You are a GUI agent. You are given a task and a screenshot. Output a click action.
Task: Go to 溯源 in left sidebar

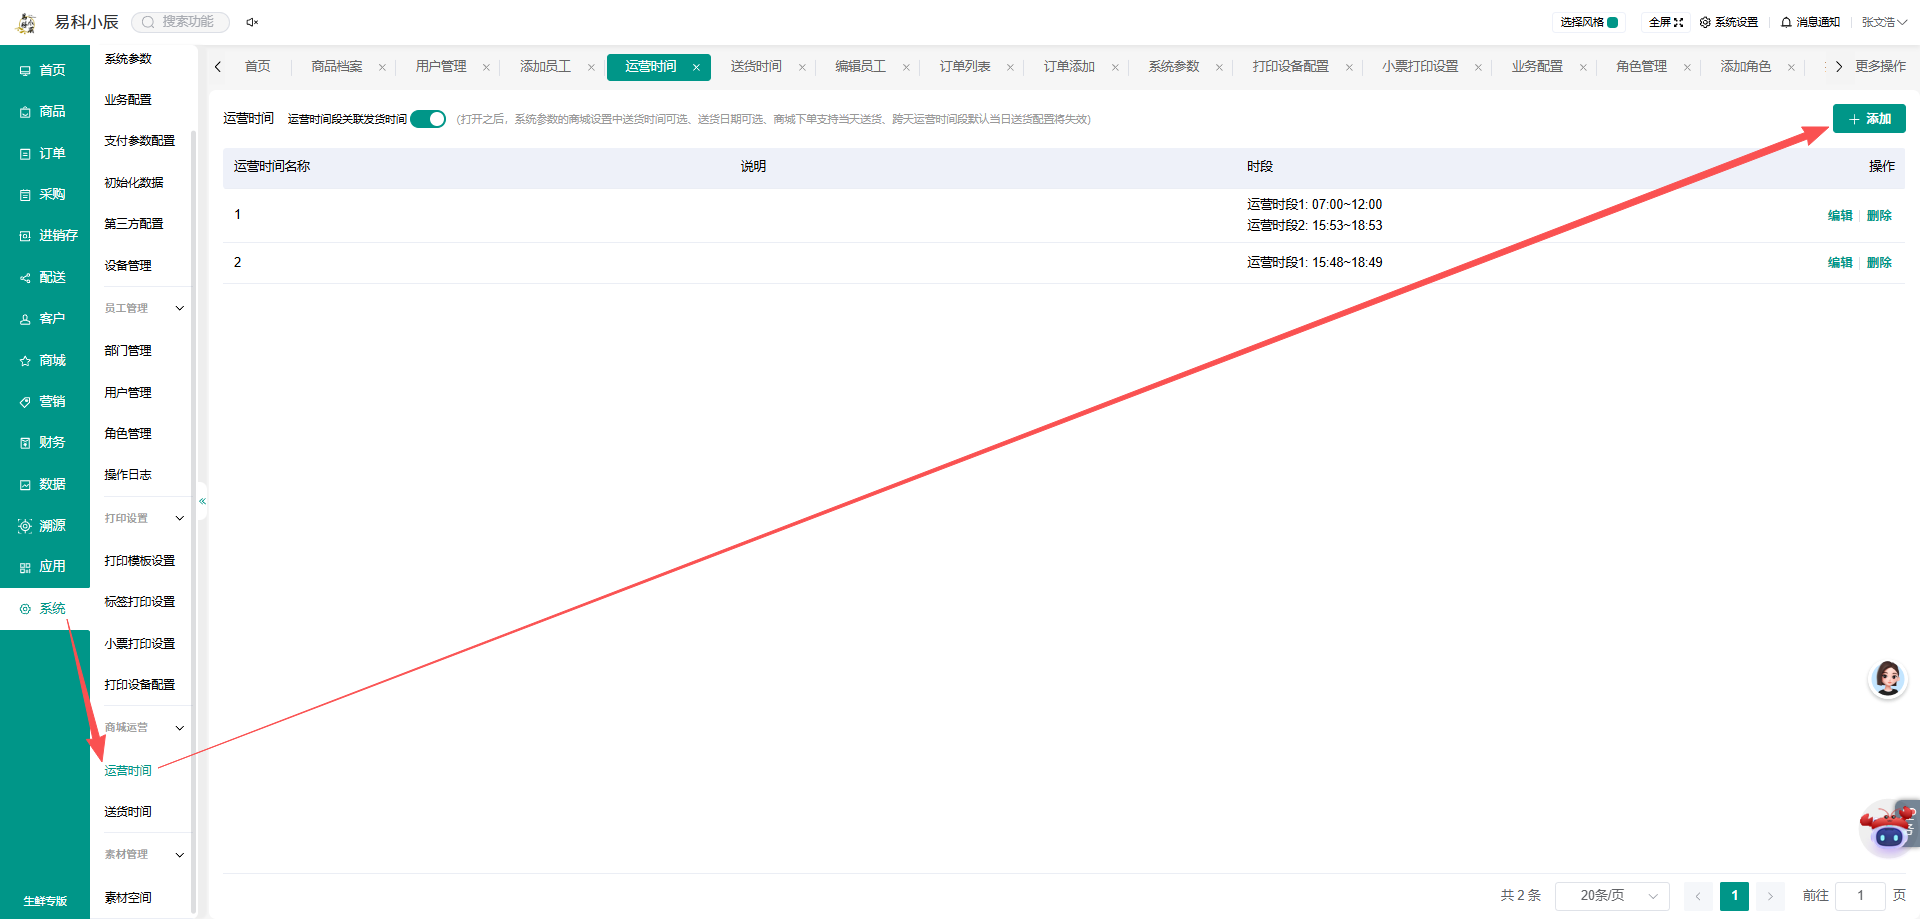[43, 525]
